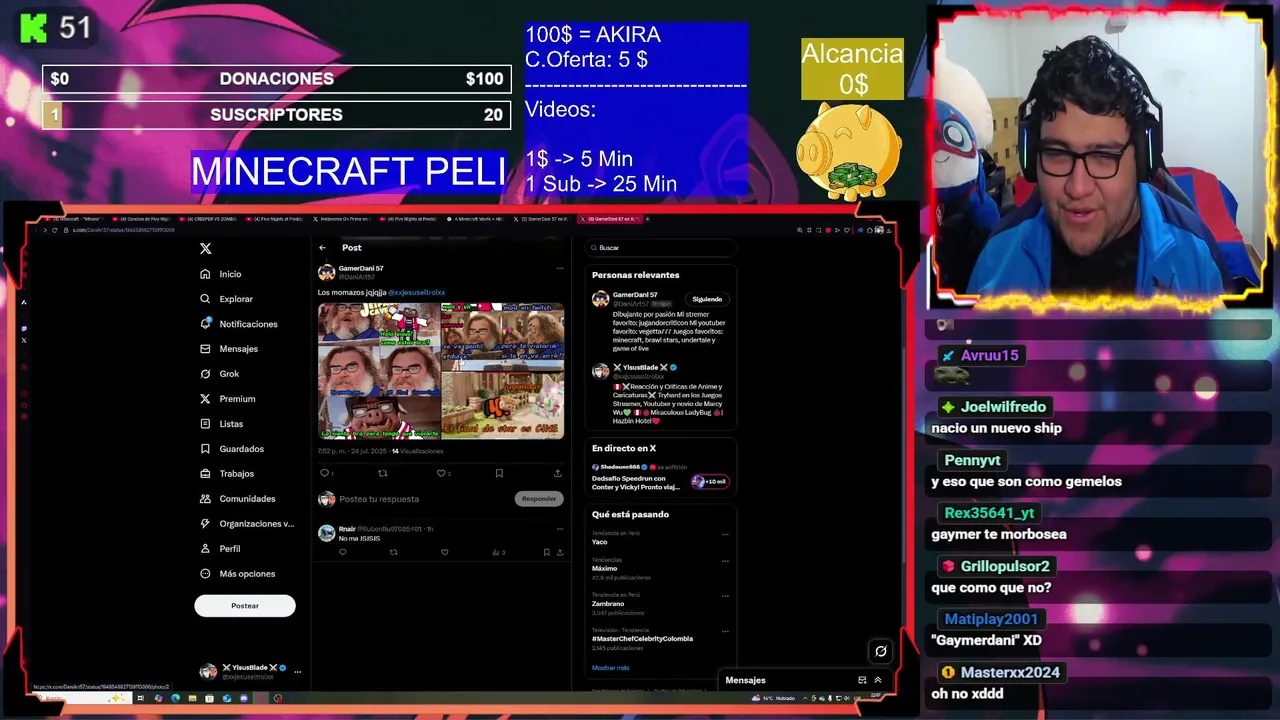Open the Explorar search icon in sidebar
This screenshot has height=720, width=1280.
pos(205,299)
